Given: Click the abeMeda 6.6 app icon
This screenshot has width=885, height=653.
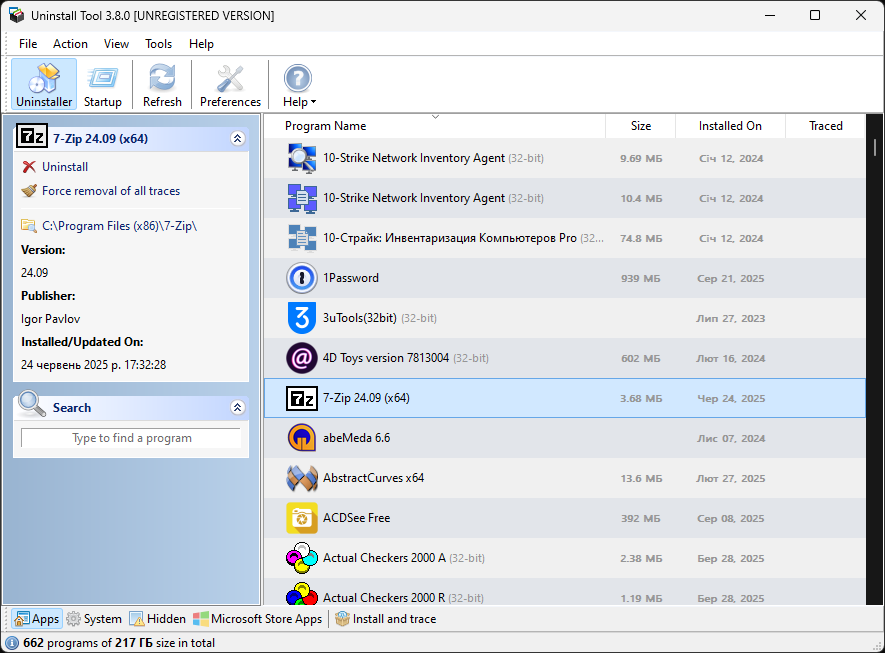Looking at the screenshot, I should click(301, 438).
